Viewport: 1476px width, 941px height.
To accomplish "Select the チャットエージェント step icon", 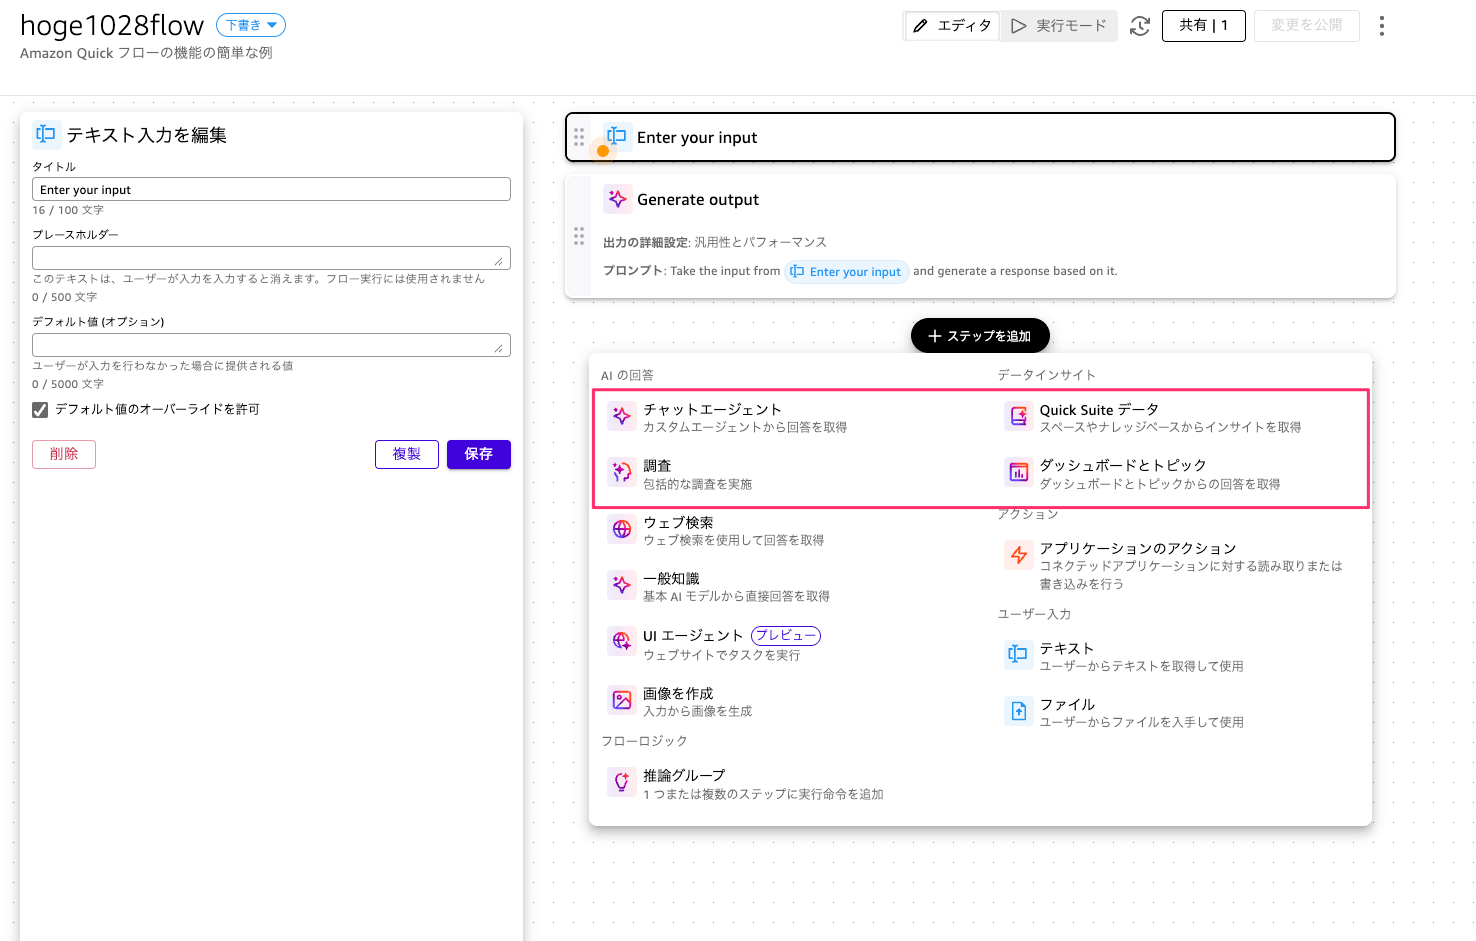I will click(621, 416).
